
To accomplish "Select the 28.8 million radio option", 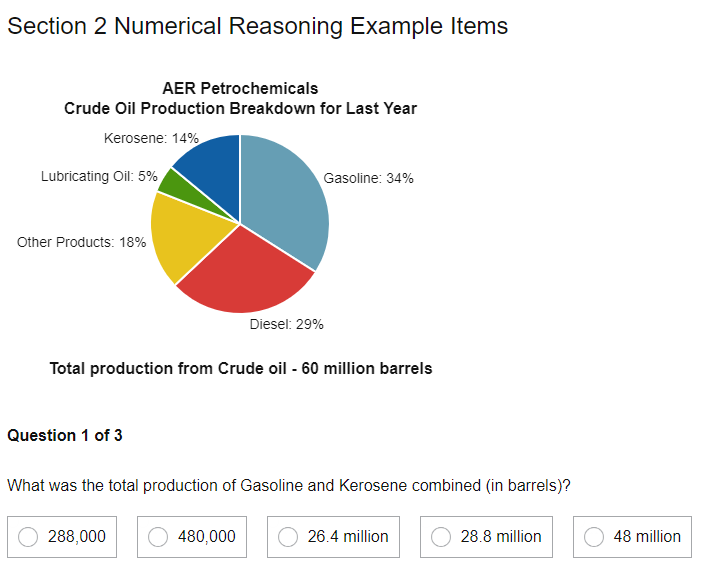I will click(x=442, y=537).
